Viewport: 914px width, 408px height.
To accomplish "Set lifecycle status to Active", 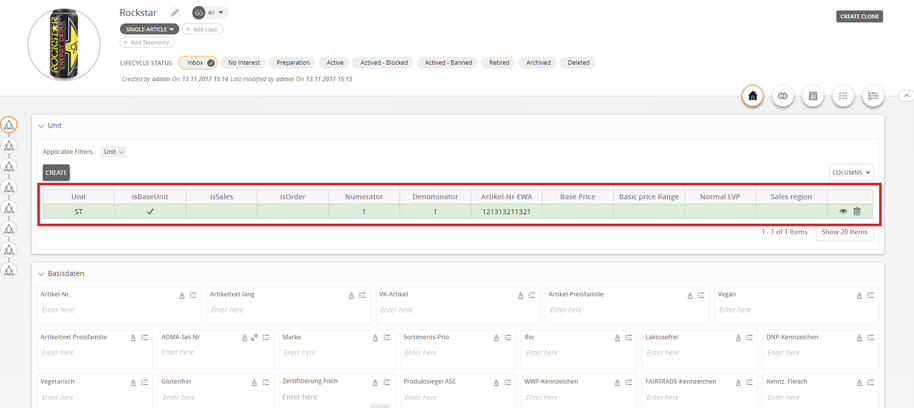I will pos(335,63).
